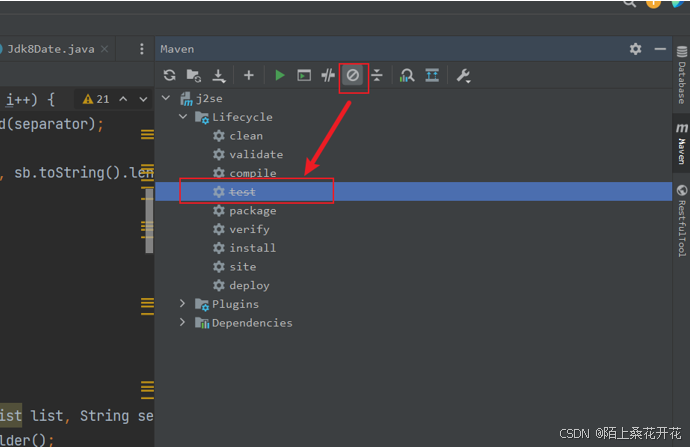Click the 21 warnings indicator

(96, 99)
